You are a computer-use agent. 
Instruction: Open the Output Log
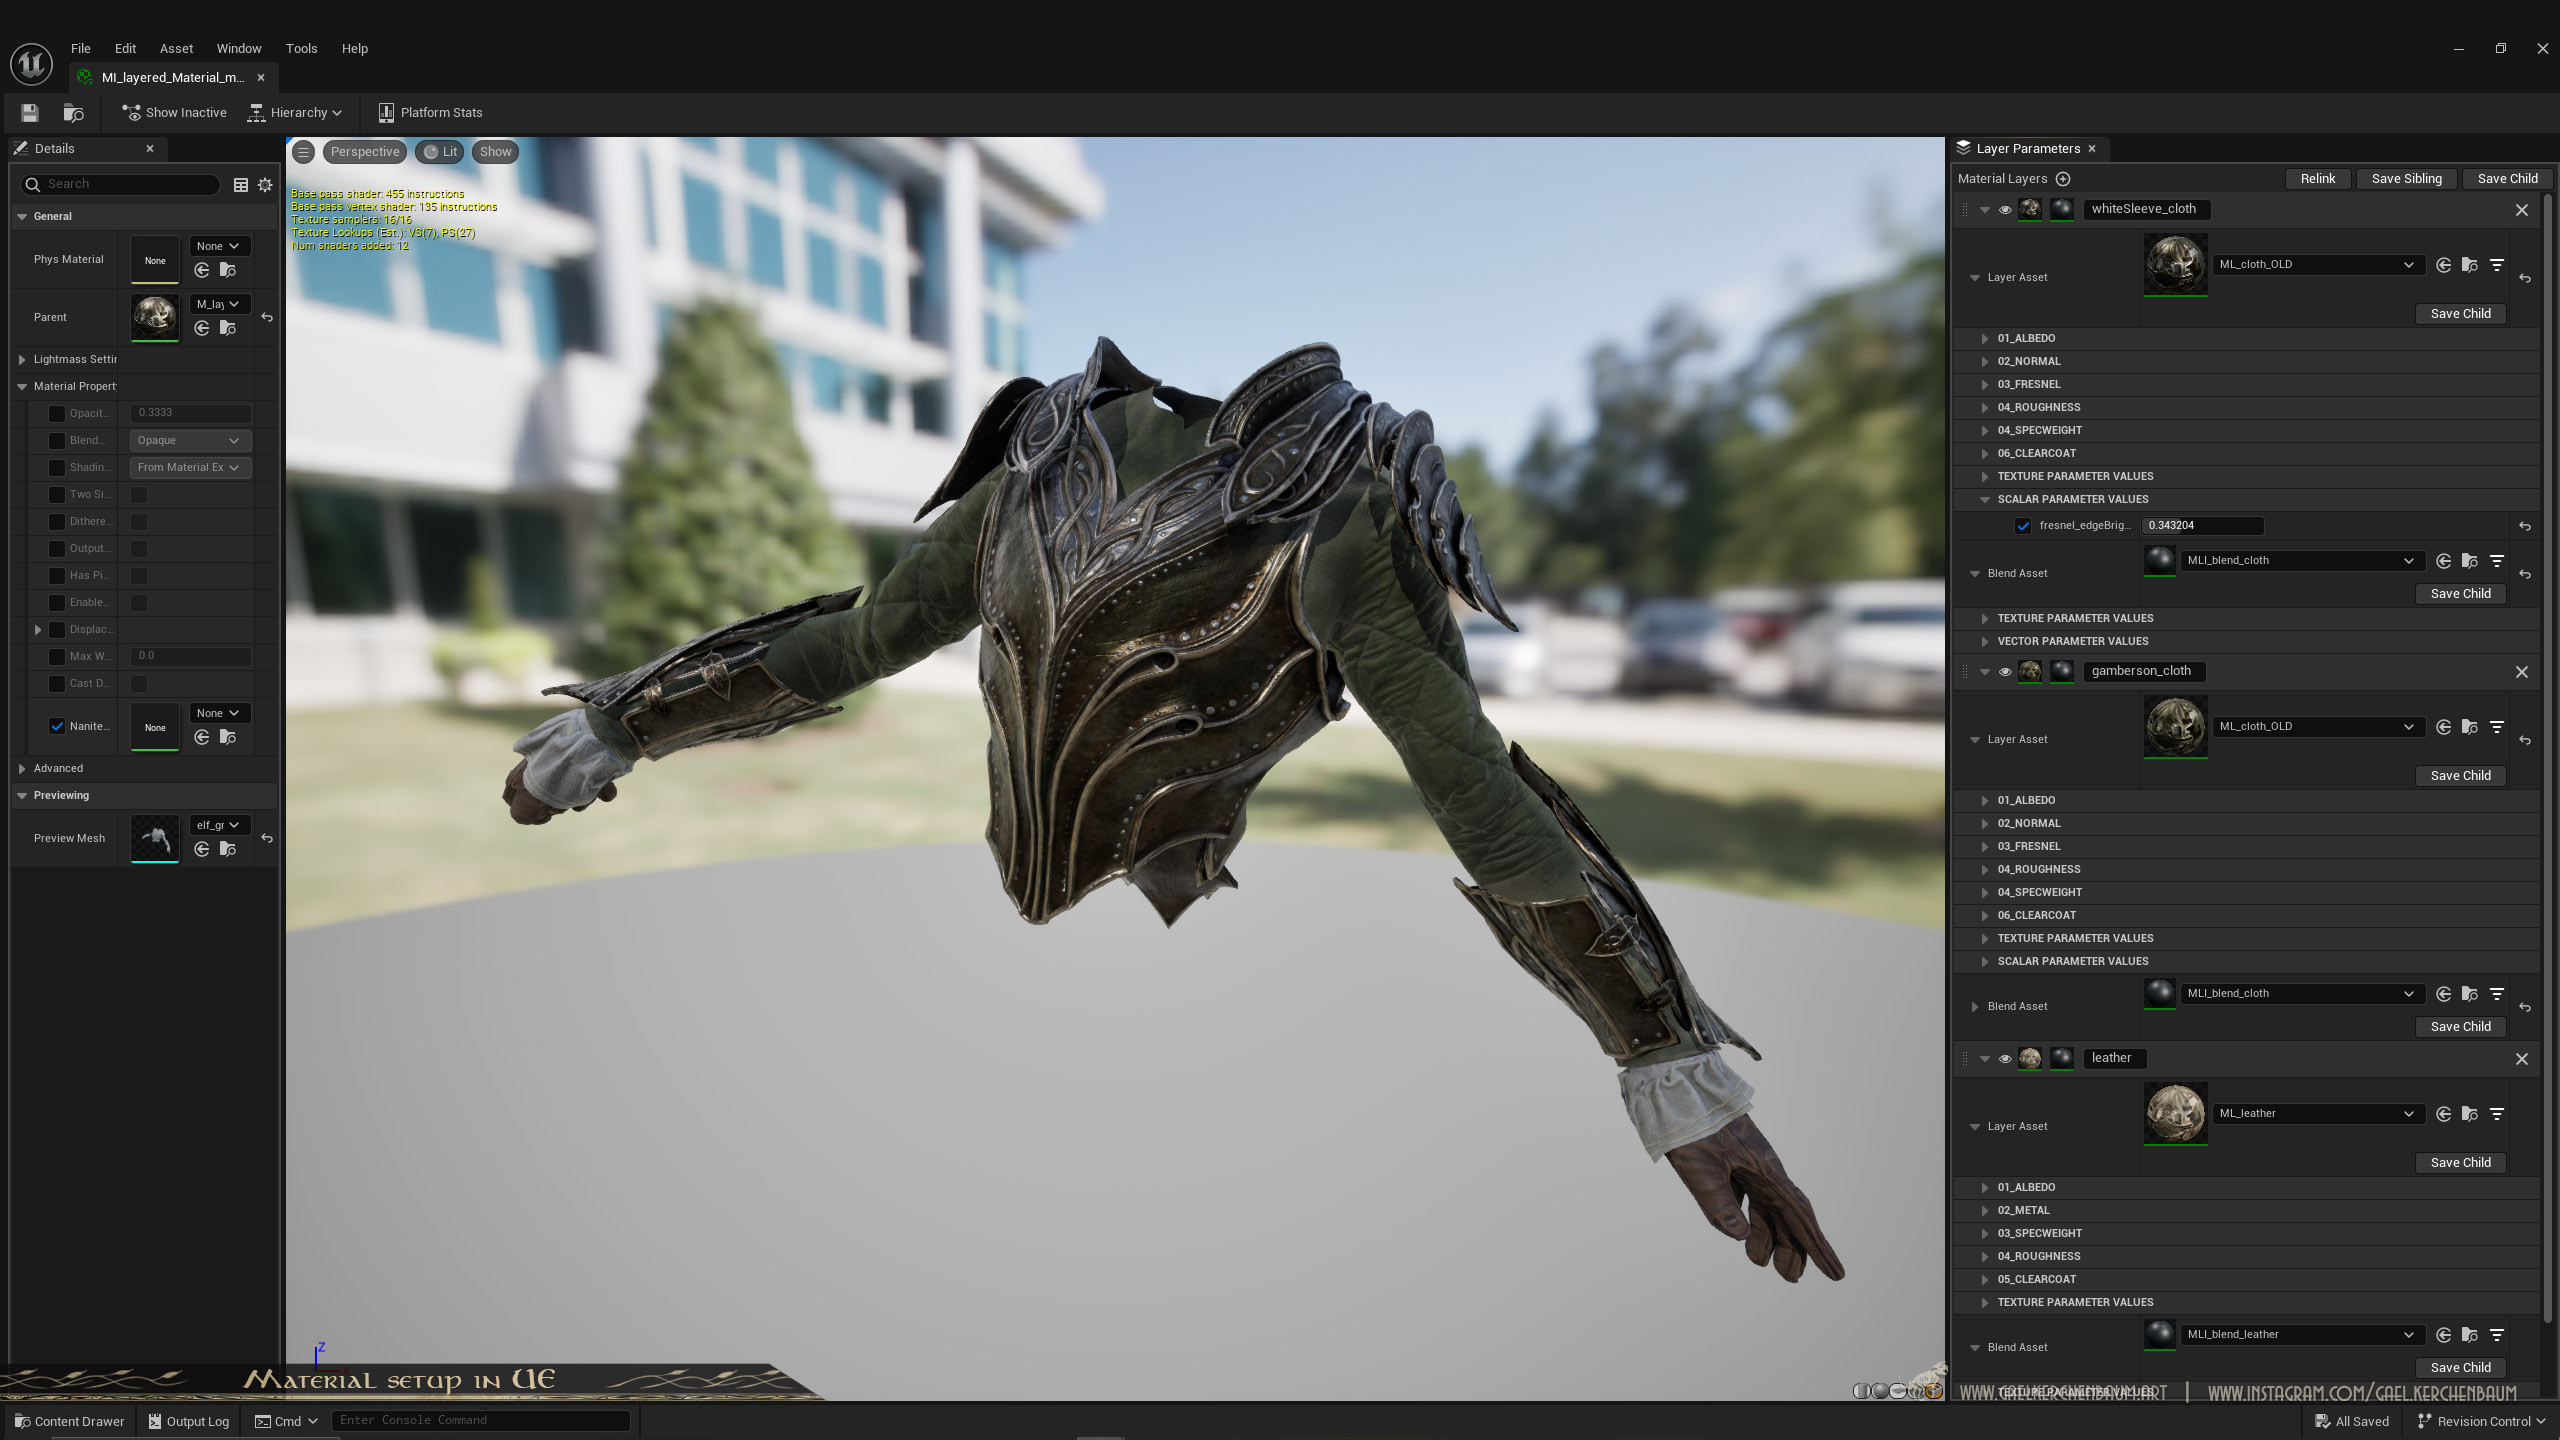189,1421
